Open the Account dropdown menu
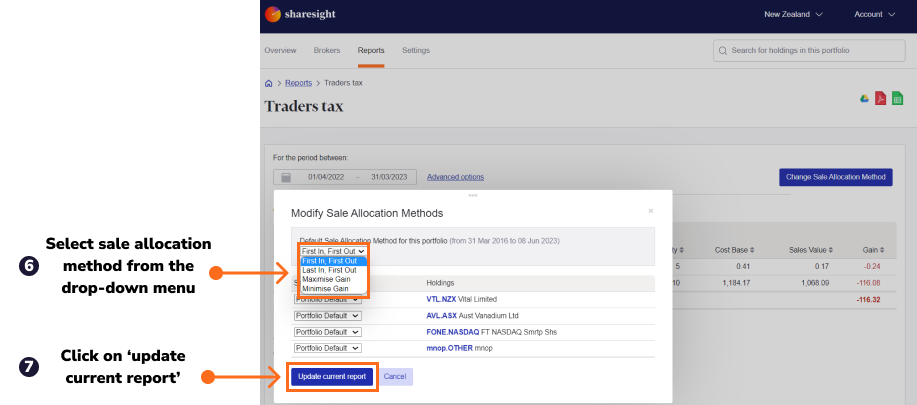Image resolution: width=917 pixels, height=405 pixels. point(874,14)
